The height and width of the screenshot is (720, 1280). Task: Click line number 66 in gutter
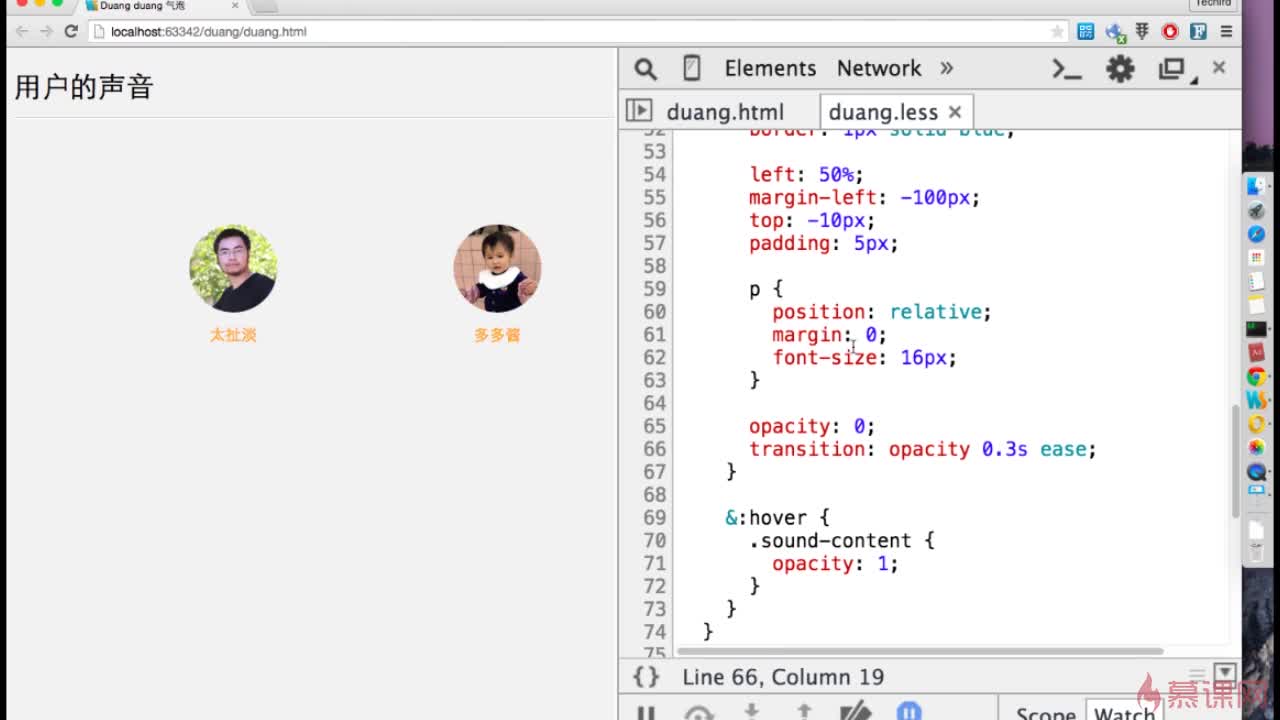pyautogui.click(x=654, y=449)
